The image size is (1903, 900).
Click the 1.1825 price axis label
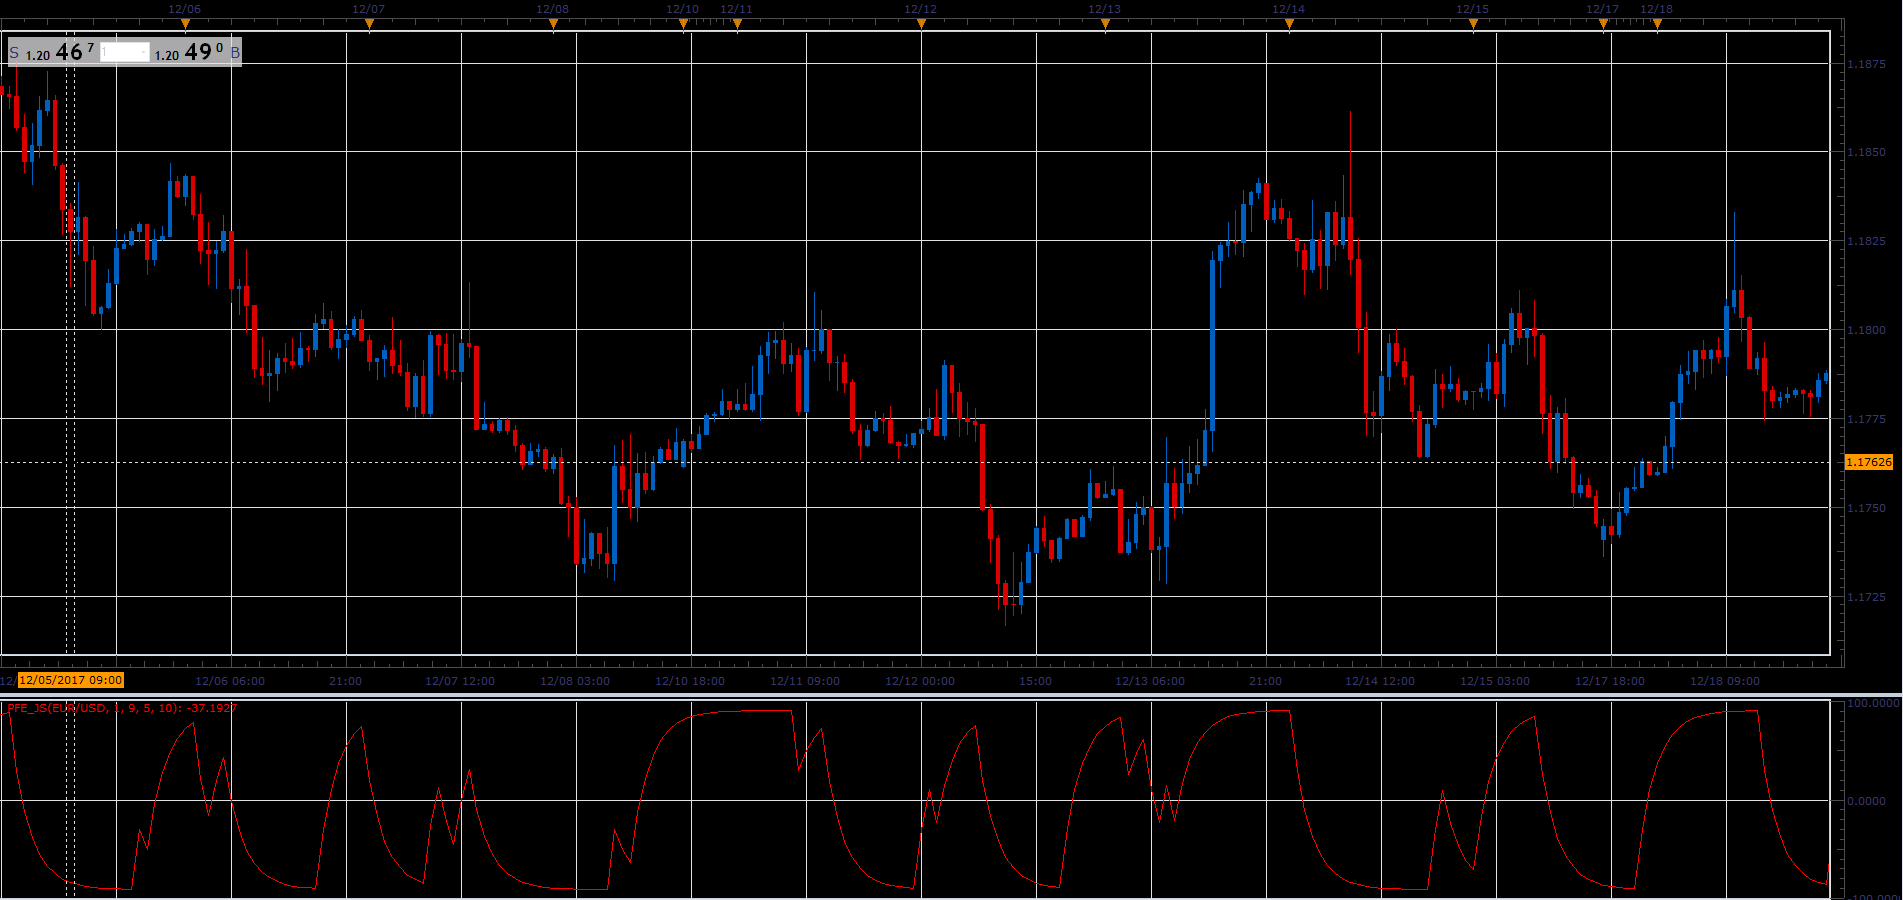point(1866,241)
